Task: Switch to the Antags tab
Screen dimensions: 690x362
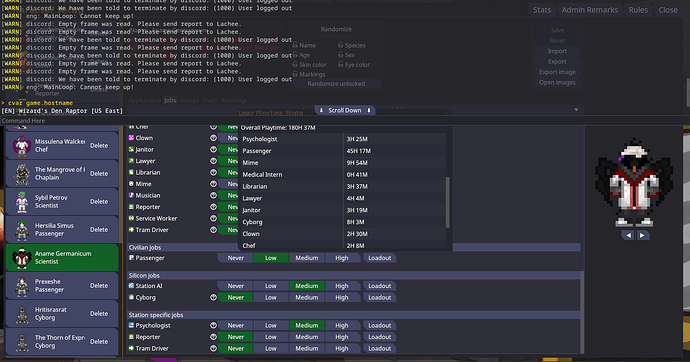Action: click(x=189, y=100)
